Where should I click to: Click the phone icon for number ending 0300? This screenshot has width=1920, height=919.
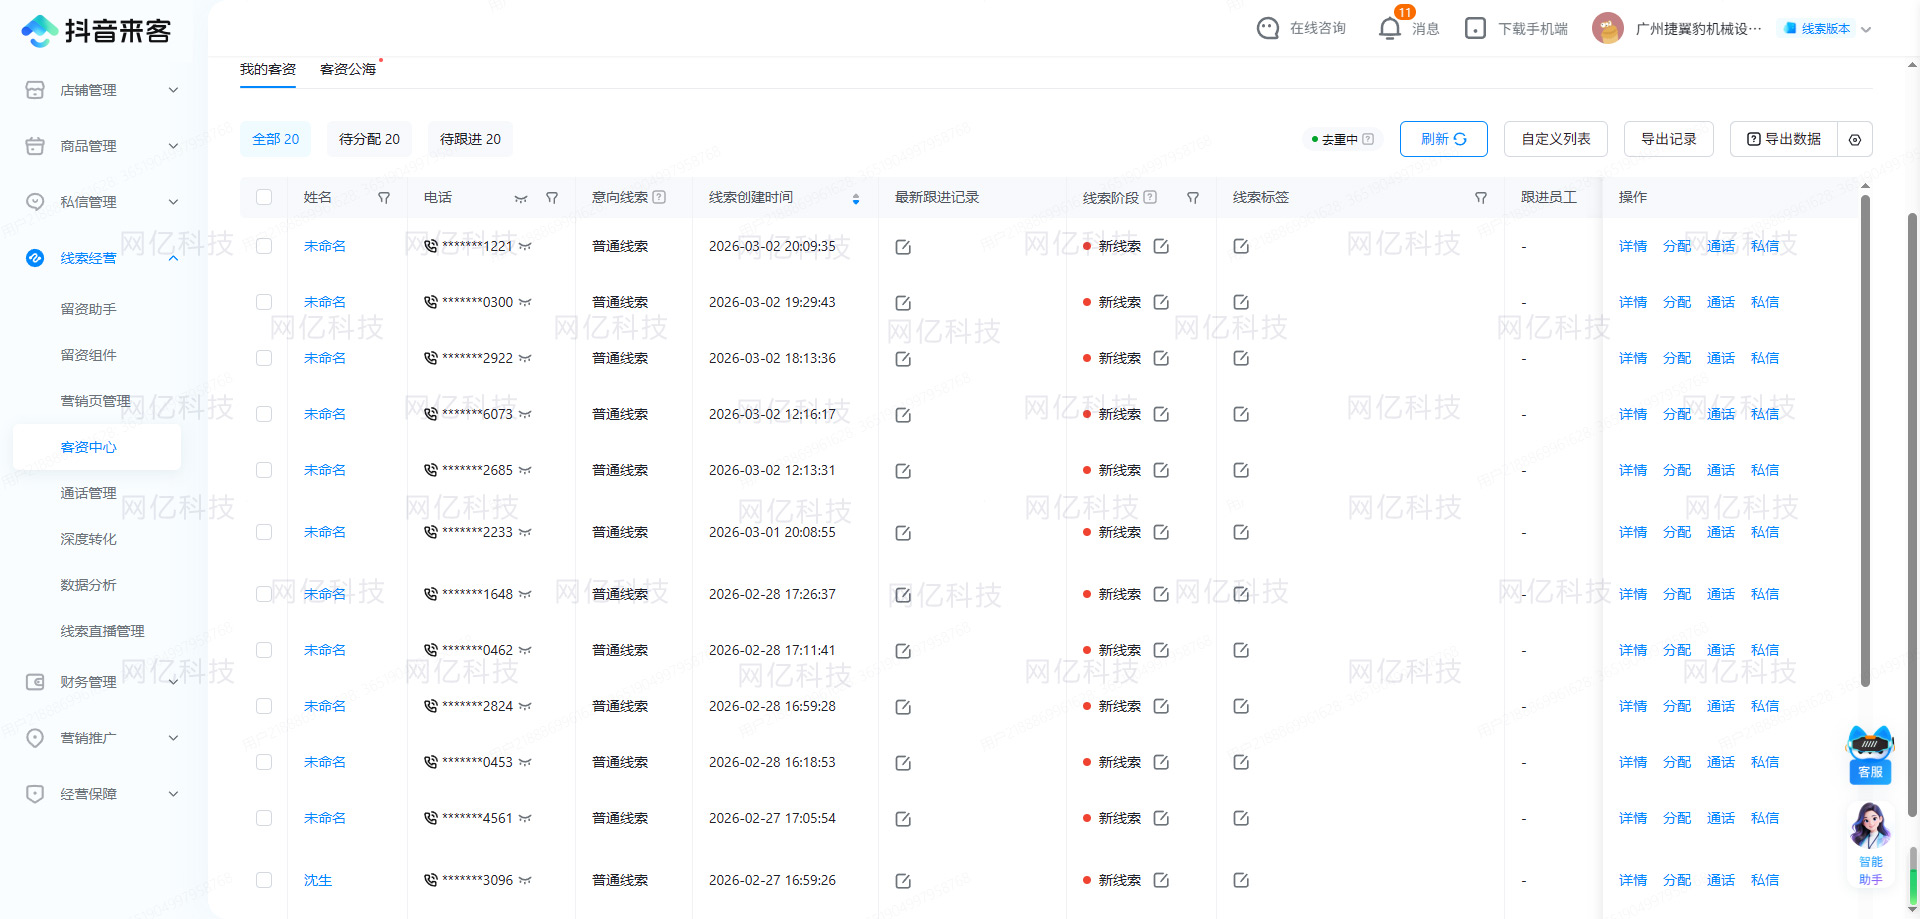[430, 302]
